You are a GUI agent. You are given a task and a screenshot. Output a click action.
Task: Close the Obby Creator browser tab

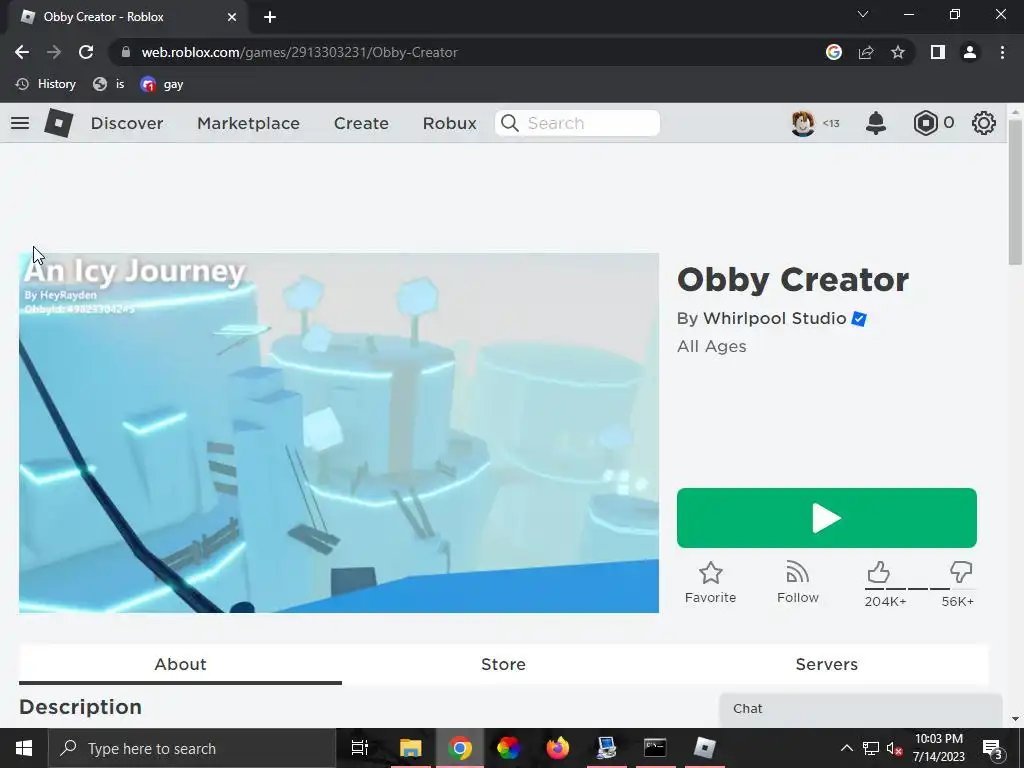(231, 17)
